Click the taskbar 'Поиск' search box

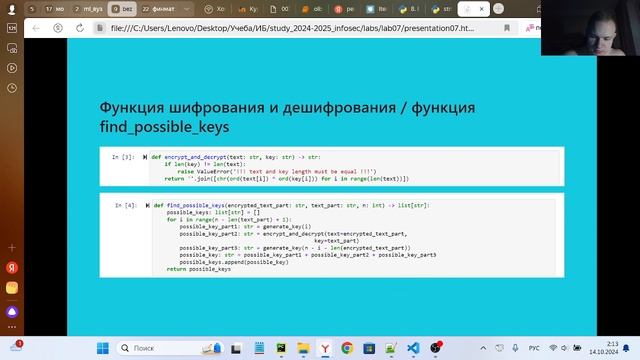click(170, 348)
